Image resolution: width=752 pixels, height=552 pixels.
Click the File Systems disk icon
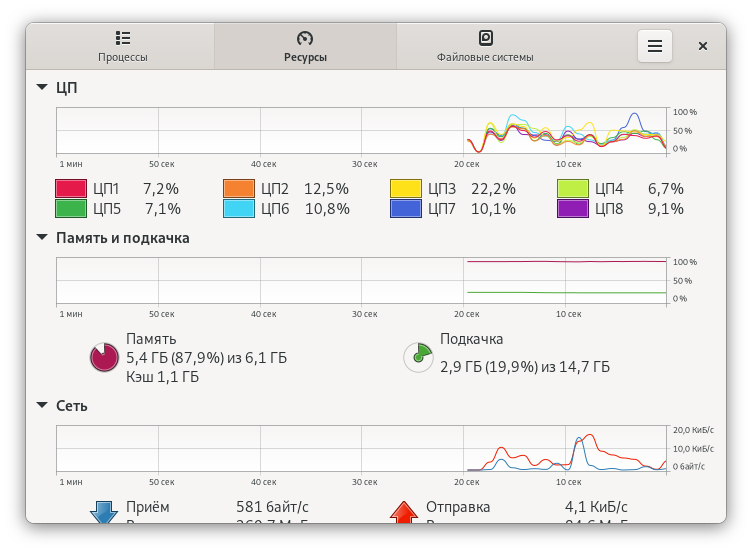pyautogui.click(x=485, y=38)
